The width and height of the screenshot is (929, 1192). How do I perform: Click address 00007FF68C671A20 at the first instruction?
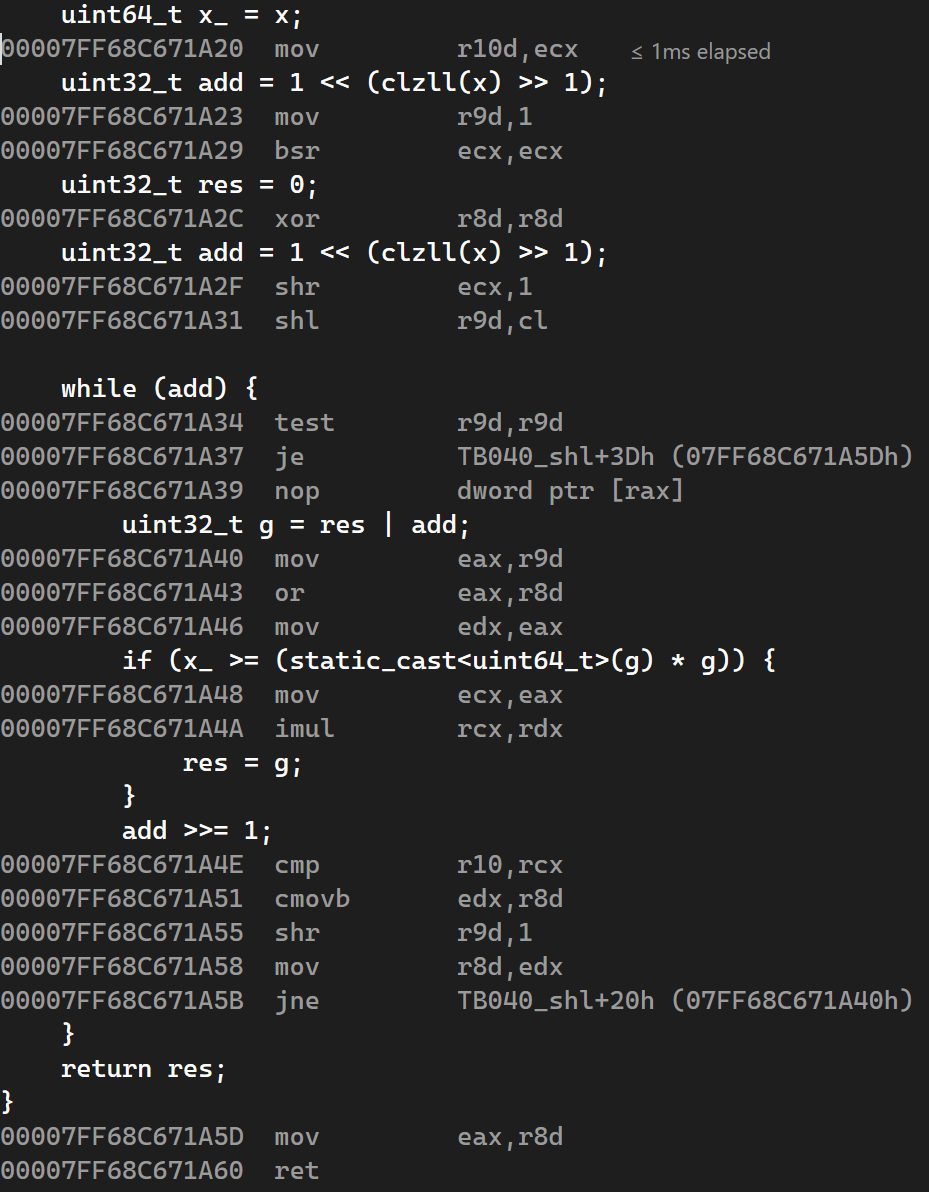tap(122, 49)
